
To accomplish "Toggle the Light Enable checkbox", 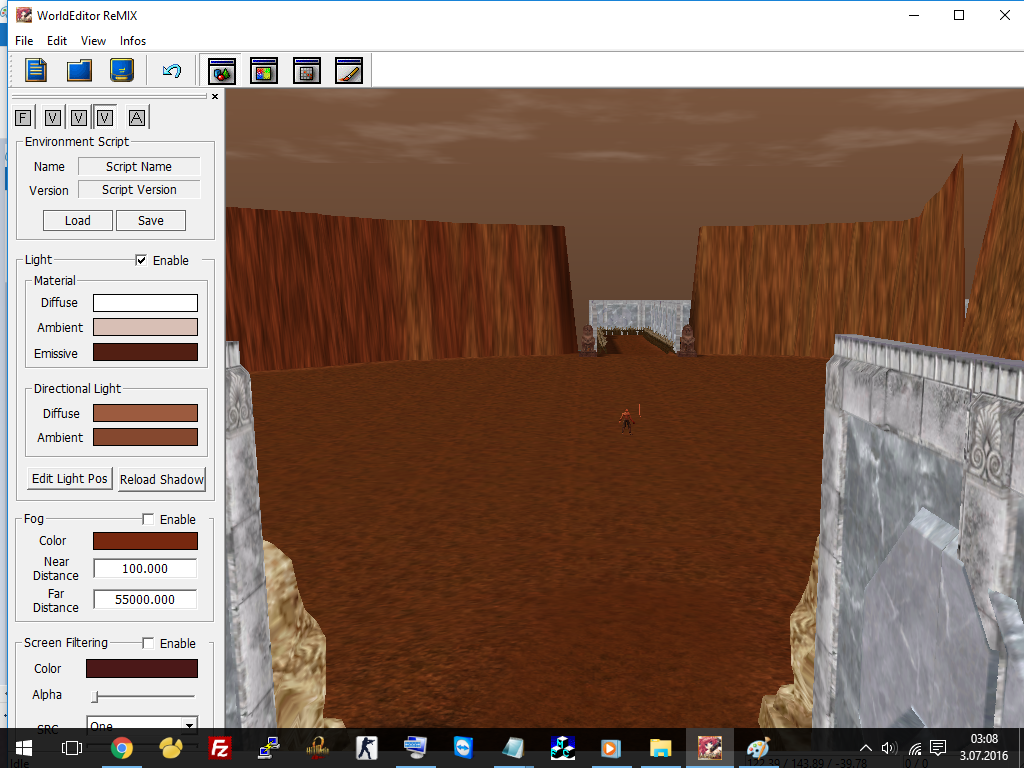I will pos(141,260).
